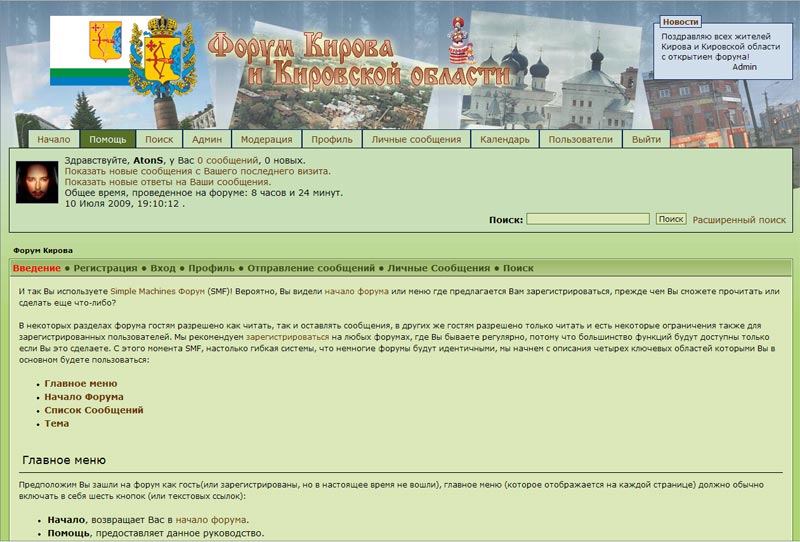
Task: Go to the Админ tab
Action: 207,140
